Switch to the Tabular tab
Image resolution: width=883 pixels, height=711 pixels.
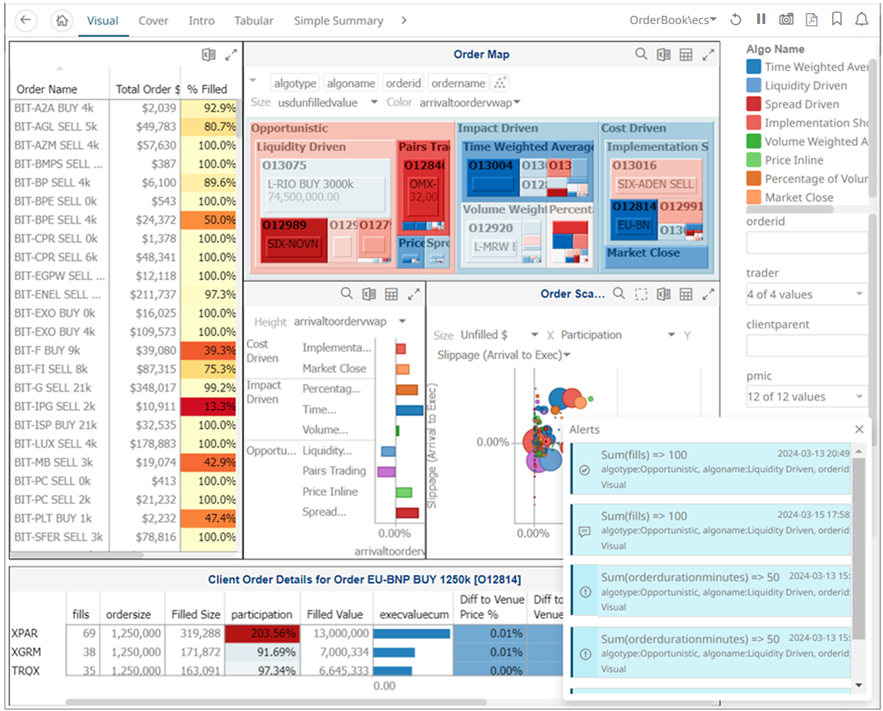(x=254, y=20)
